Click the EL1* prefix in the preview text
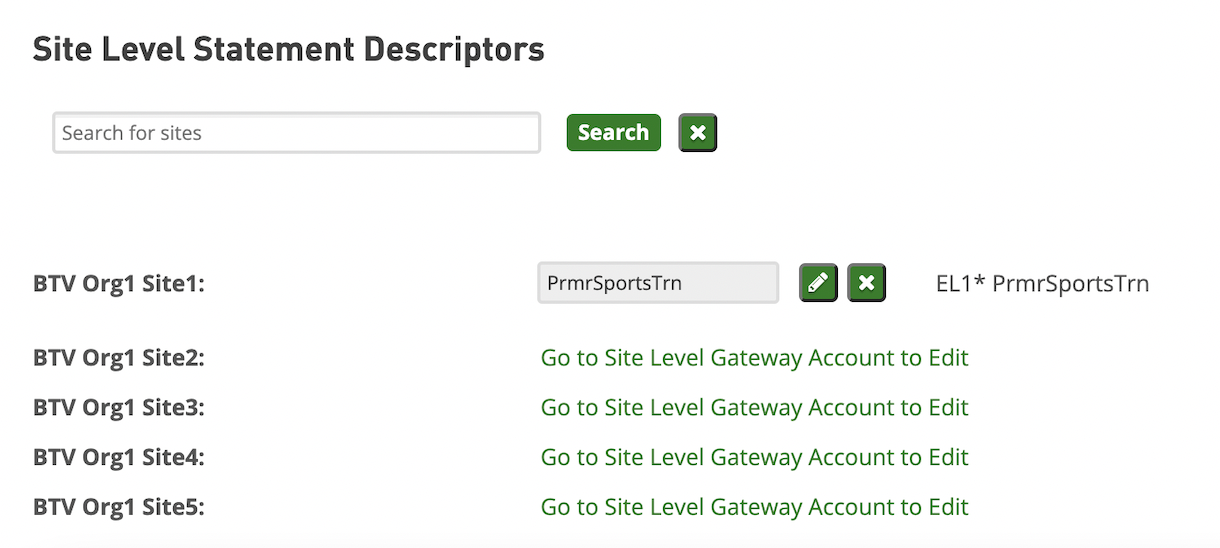The image size is (1220, 548). (x=961, y=284)
